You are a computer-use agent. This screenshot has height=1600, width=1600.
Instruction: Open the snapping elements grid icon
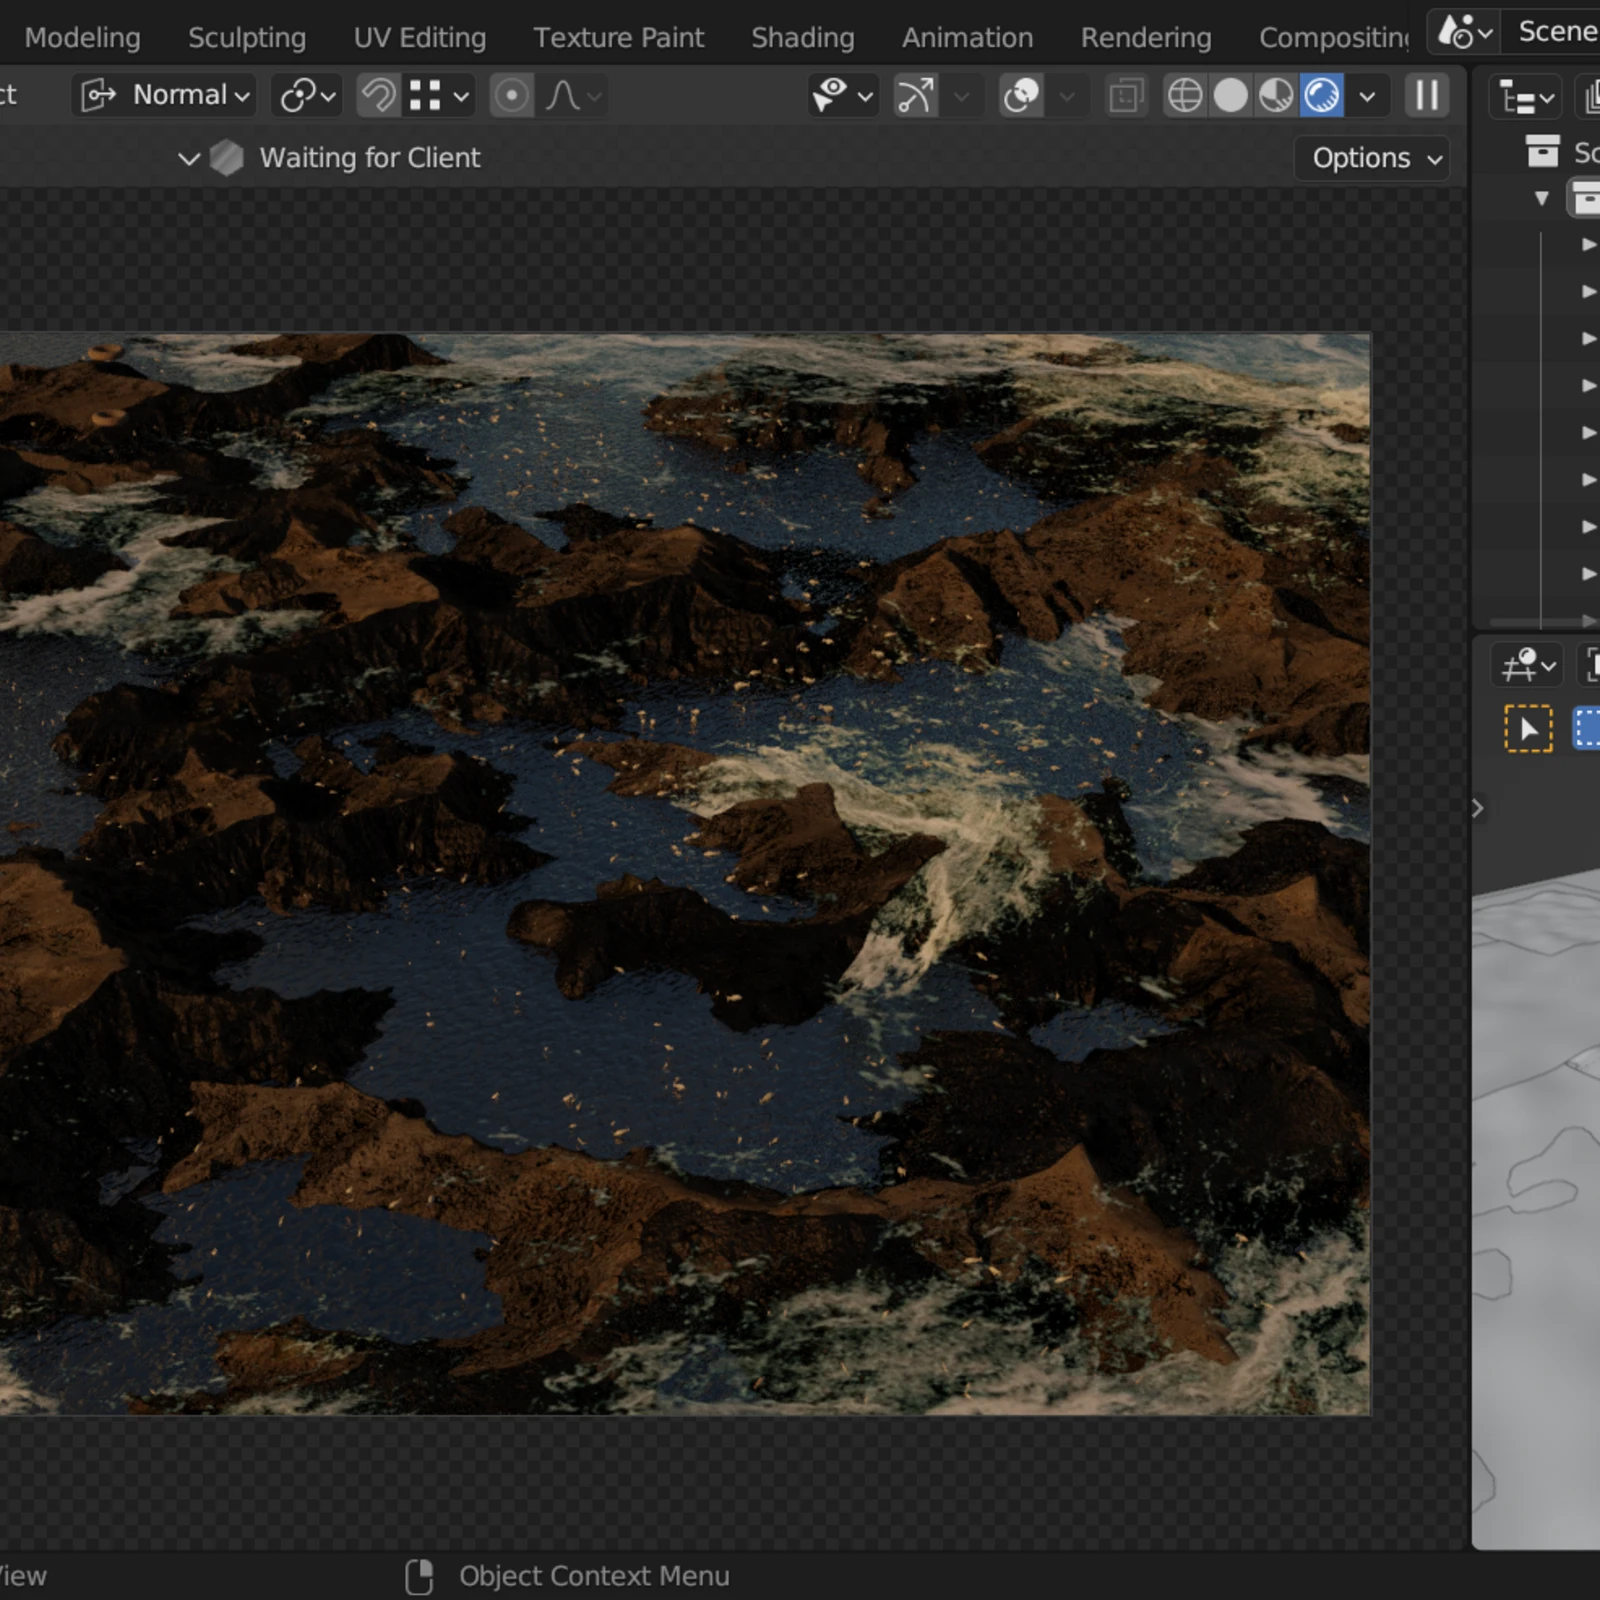coord(439,96)
